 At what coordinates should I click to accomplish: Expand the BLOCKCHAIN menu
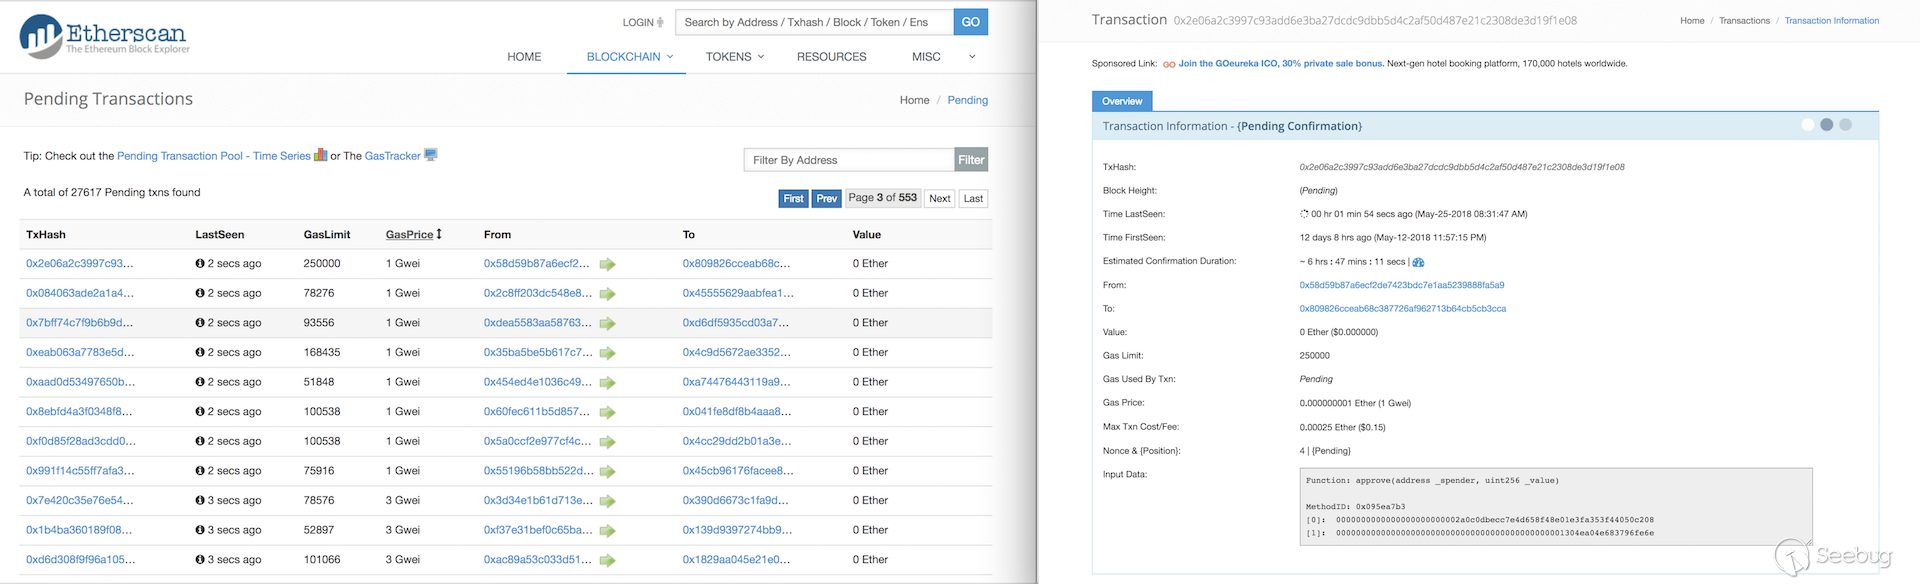[x=630, y=57]
